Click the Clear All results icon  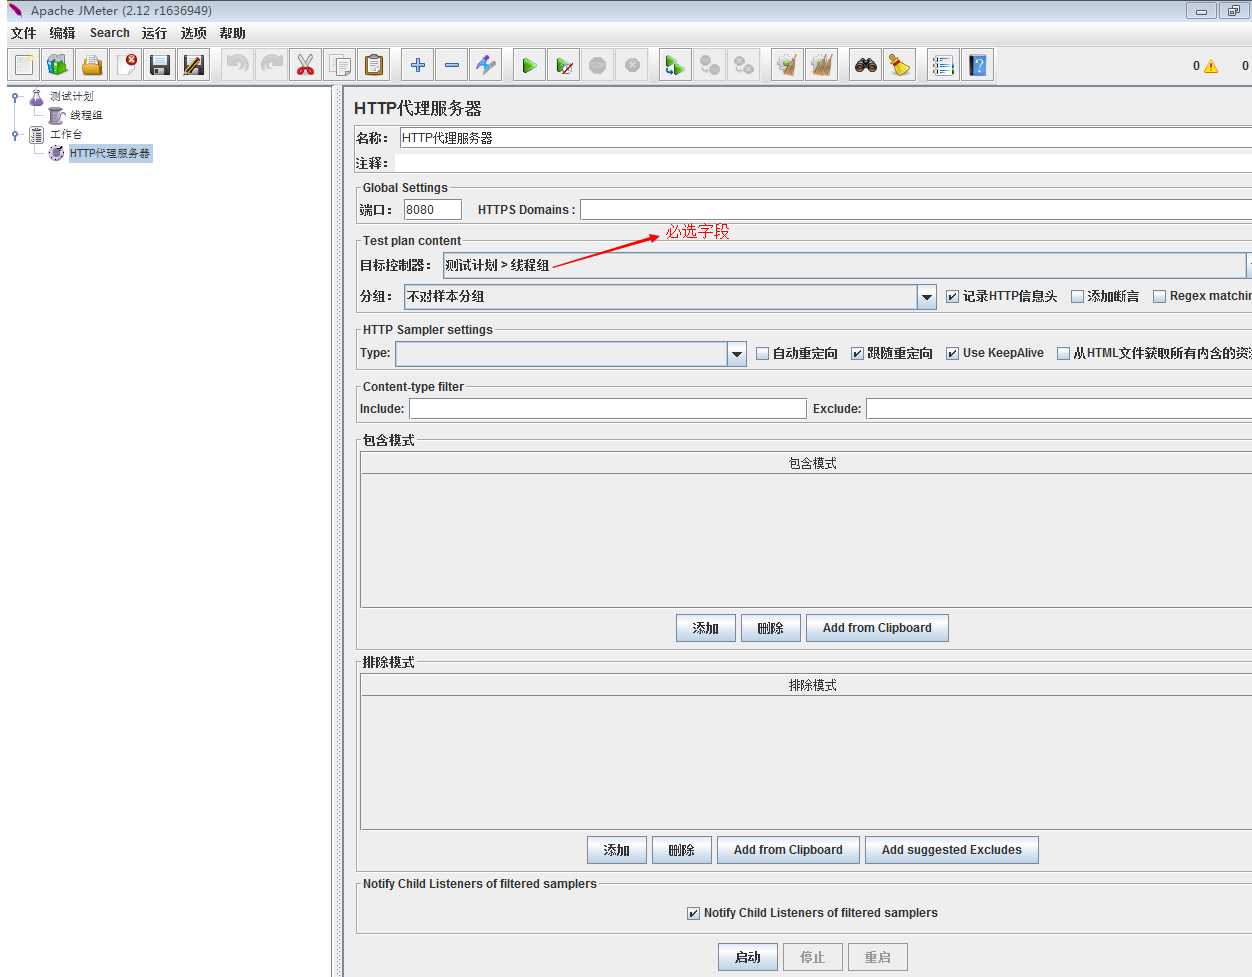(822, 65)
